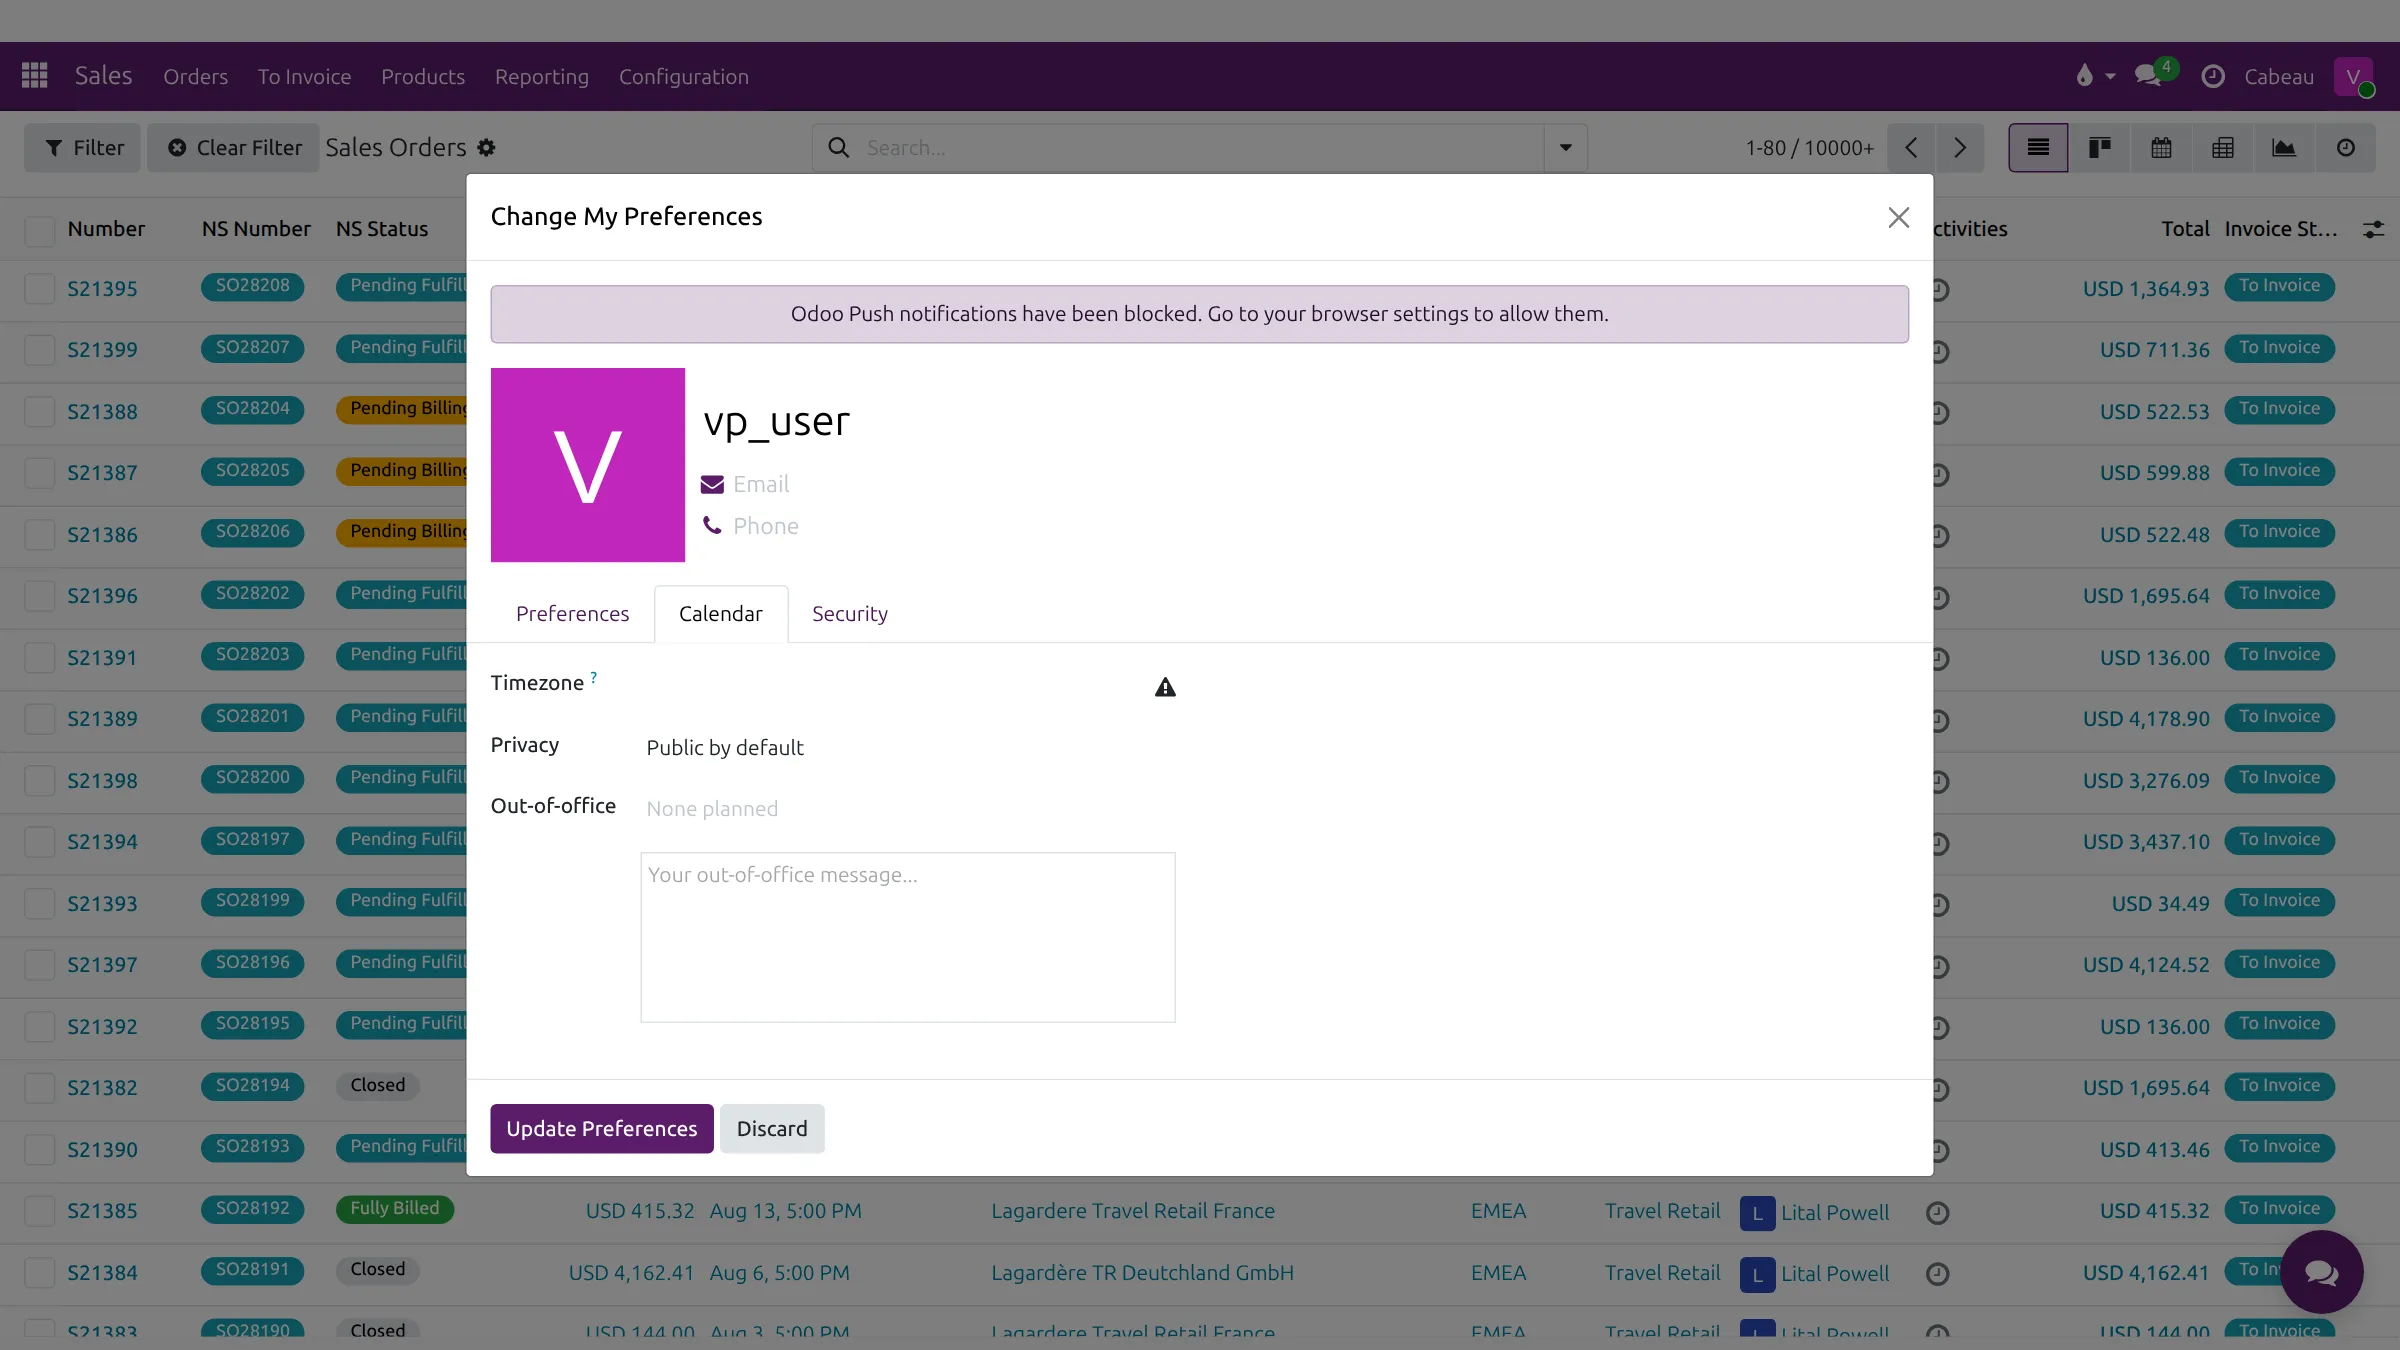This screenshot has height=1350, width=2400.
Task: Select checkbox for order S21396
Action: [x=40, y=596]
